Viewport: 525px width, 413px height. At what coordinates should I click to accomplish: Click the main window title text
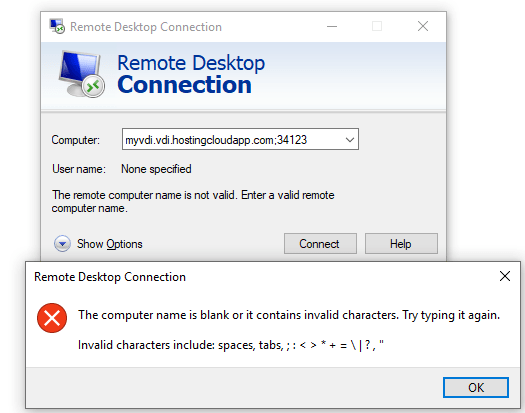(x=146, y=27)
